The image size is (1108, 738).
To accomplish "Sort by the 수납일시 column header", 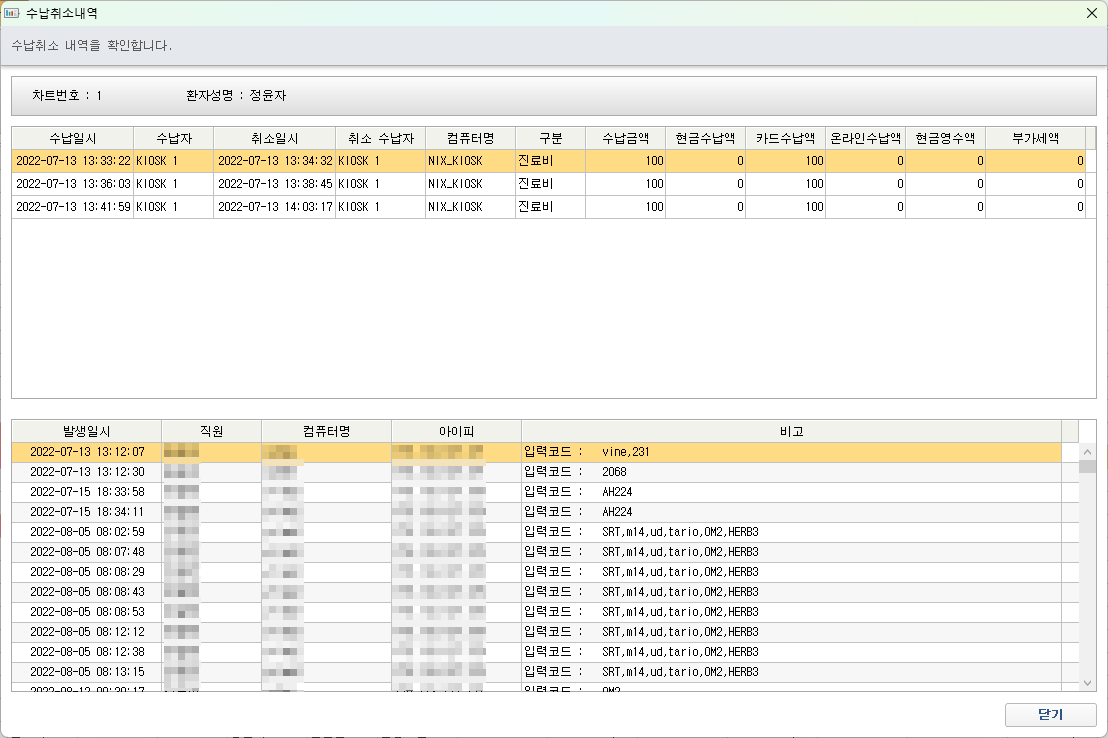I will click(x=72, y=138).
